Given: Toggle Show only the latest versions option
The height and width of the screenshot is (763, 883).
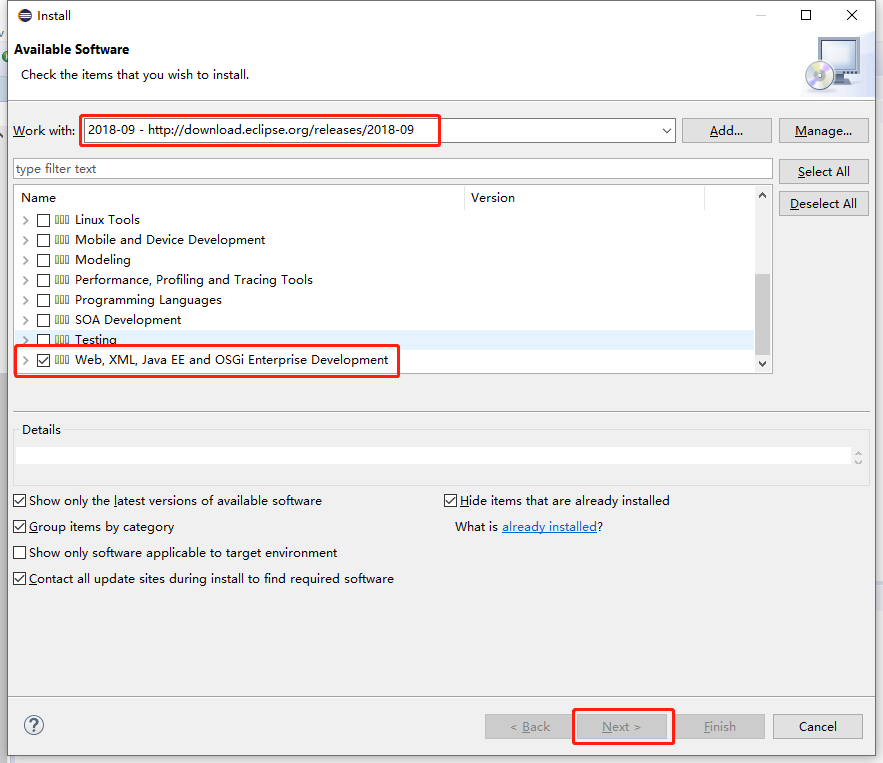Looking at the screenshot, I should point(20,501).
